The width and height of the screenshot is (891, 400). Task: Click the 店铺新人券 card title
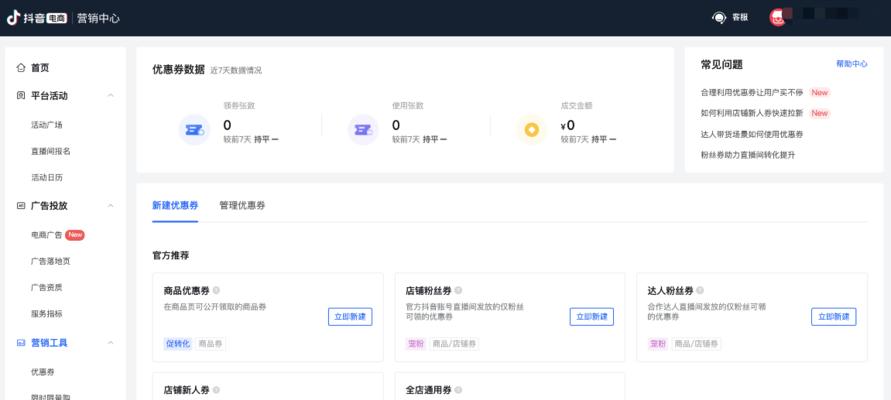(186, 390)
